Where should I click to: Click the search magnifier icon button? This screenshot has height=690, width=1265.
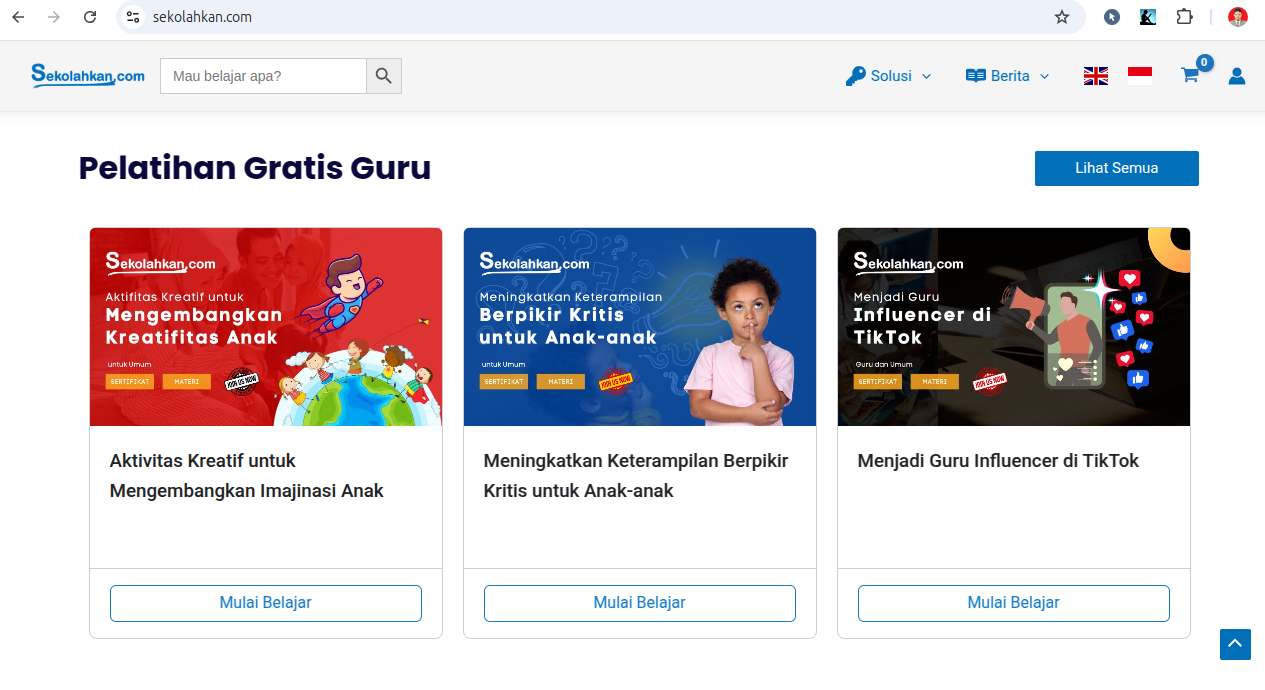[x=384, y=76]
